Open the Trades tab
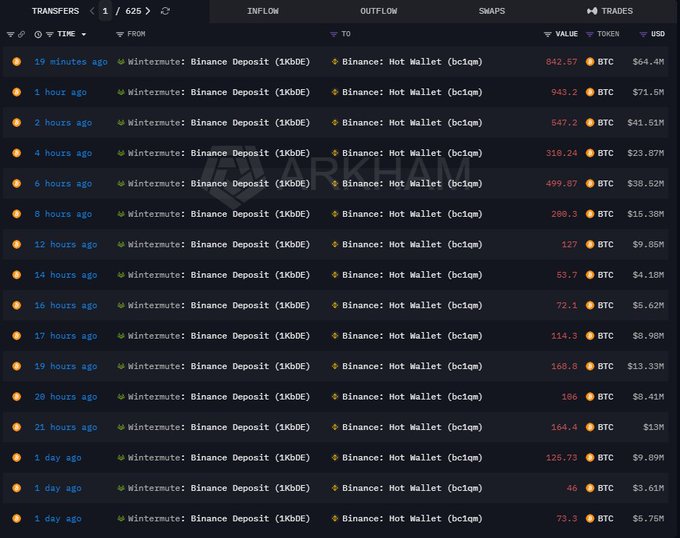 (x=610, y=11)
